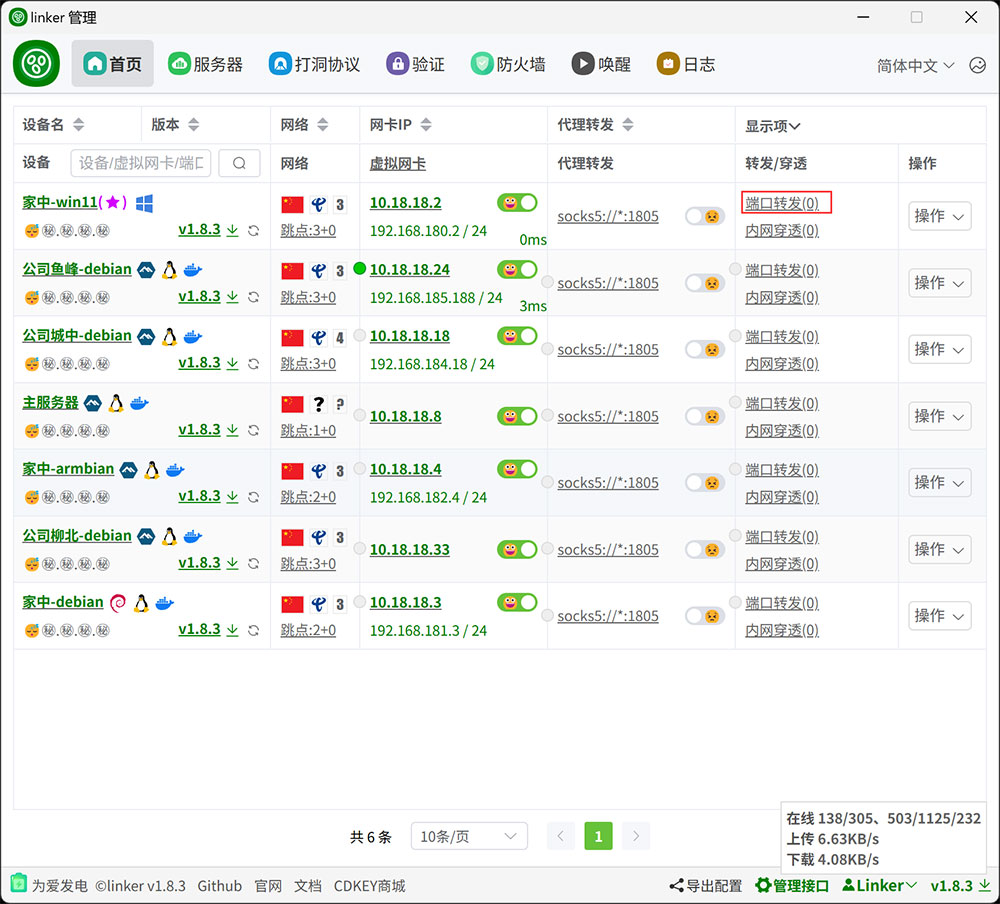
Task: Click the smiley face icon in the title bar
Action: point(977,65)
